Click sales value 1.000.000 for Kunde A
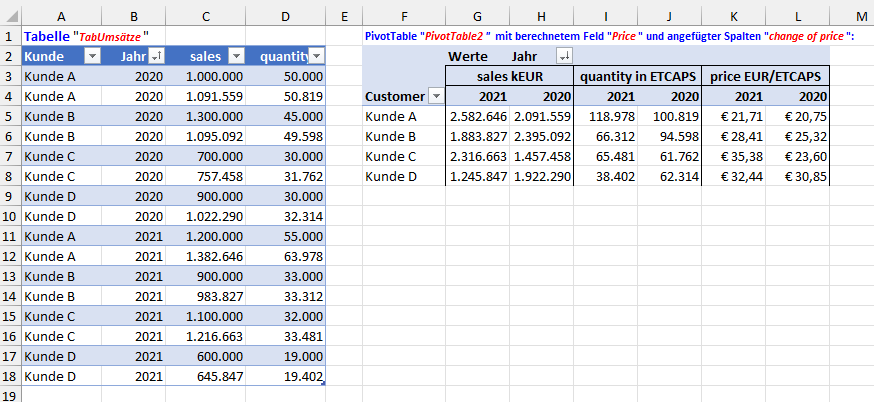The width and height of the screenshot is (874, 402). click(206, 76)
